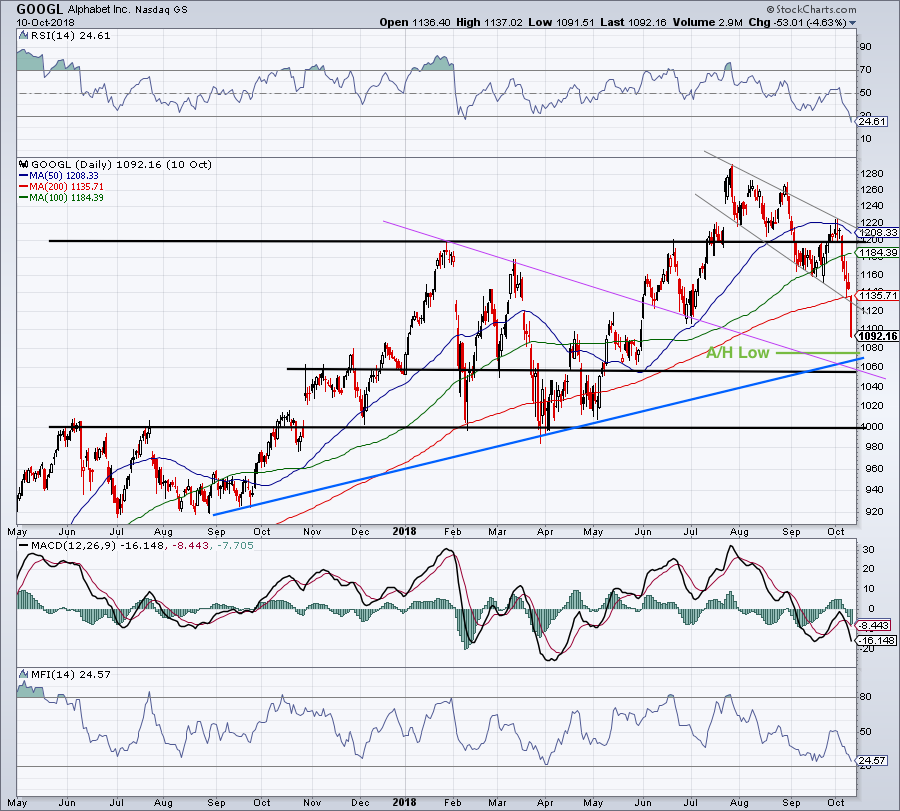Click the MACD(12,26,9) panel legend icon
The height and width of the screenshot is (811, 900).
[x=24, y=545]
